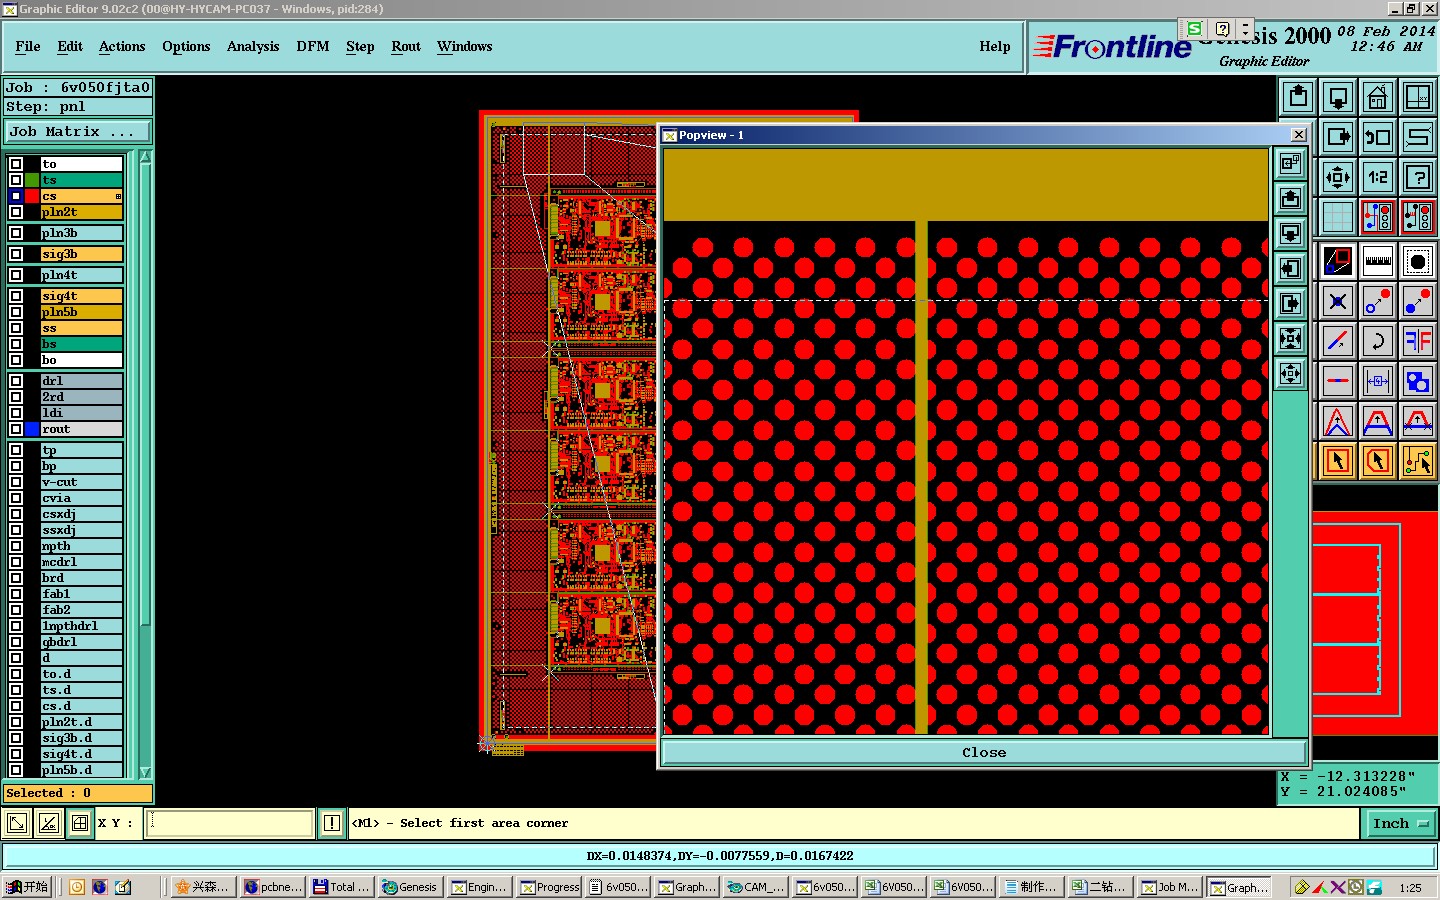
Task: Click the red color swatch for cs layer
Action: [32, 196]
